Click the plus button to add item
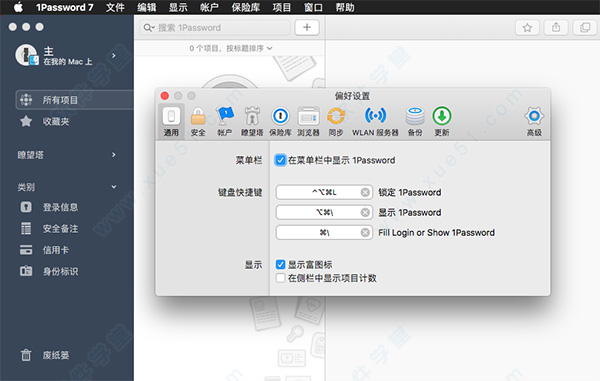600x381 pixels. click(x=307, y=27)
